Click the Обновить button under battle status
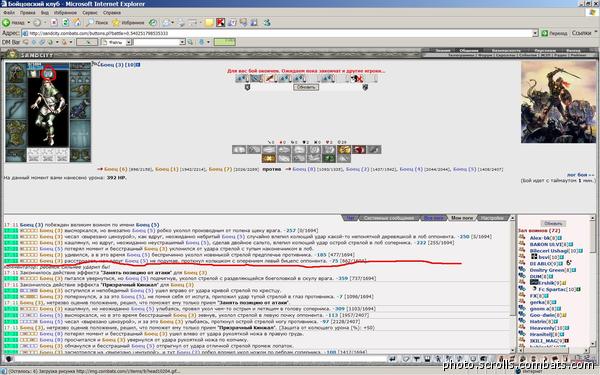 point(306,87)
